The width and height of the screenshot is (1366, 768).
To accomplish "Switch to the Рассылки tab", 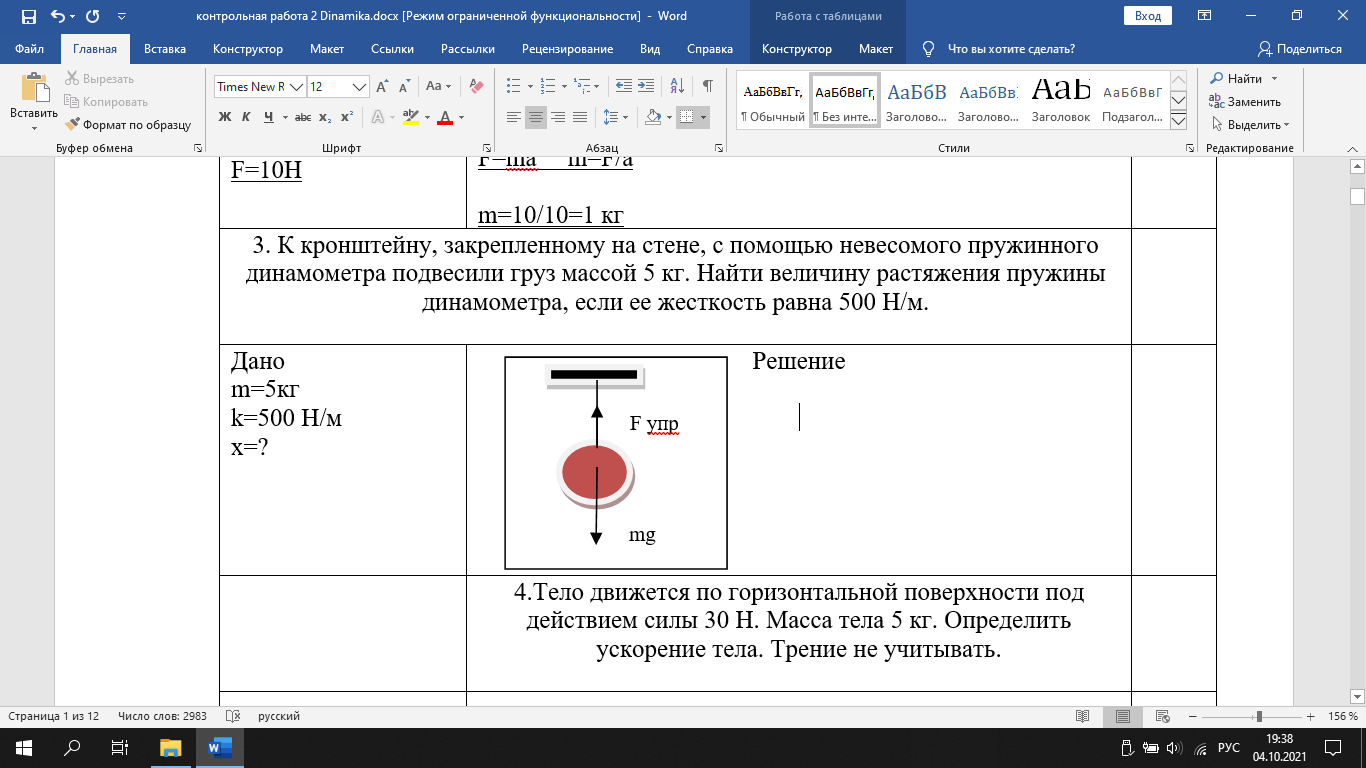I will [468, 49].
